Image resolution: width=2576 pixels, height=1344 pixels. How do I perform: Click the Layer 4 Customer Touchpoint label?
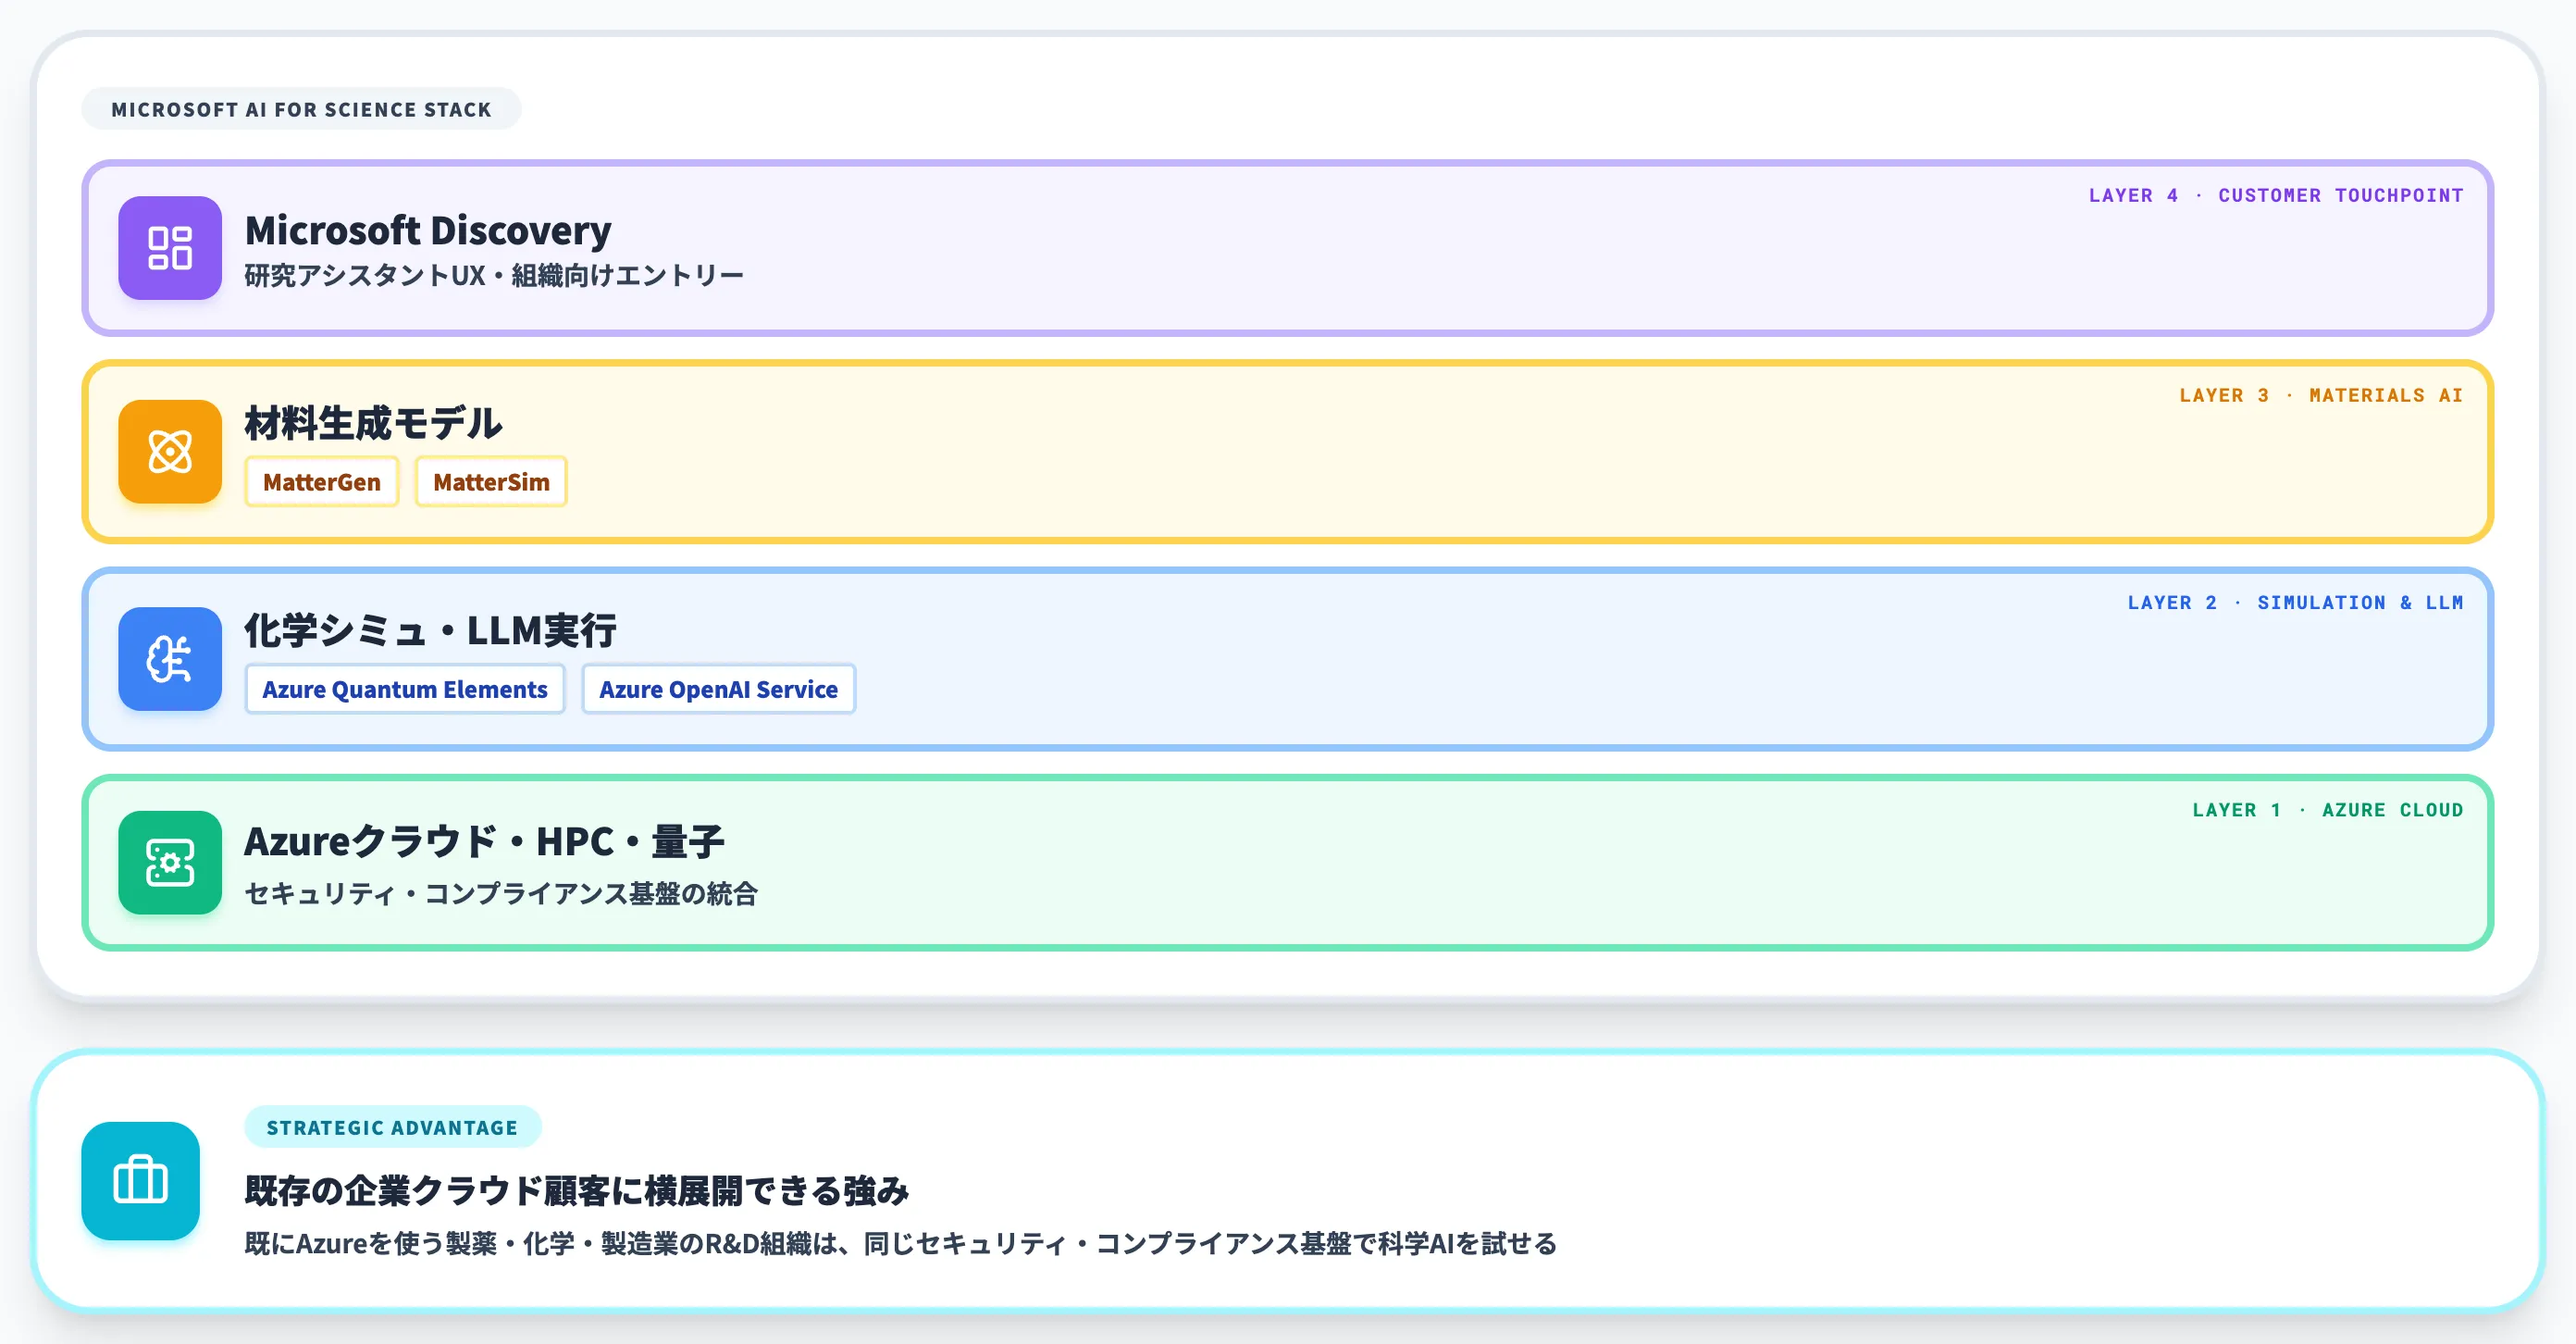click(x=2276, y=196)
